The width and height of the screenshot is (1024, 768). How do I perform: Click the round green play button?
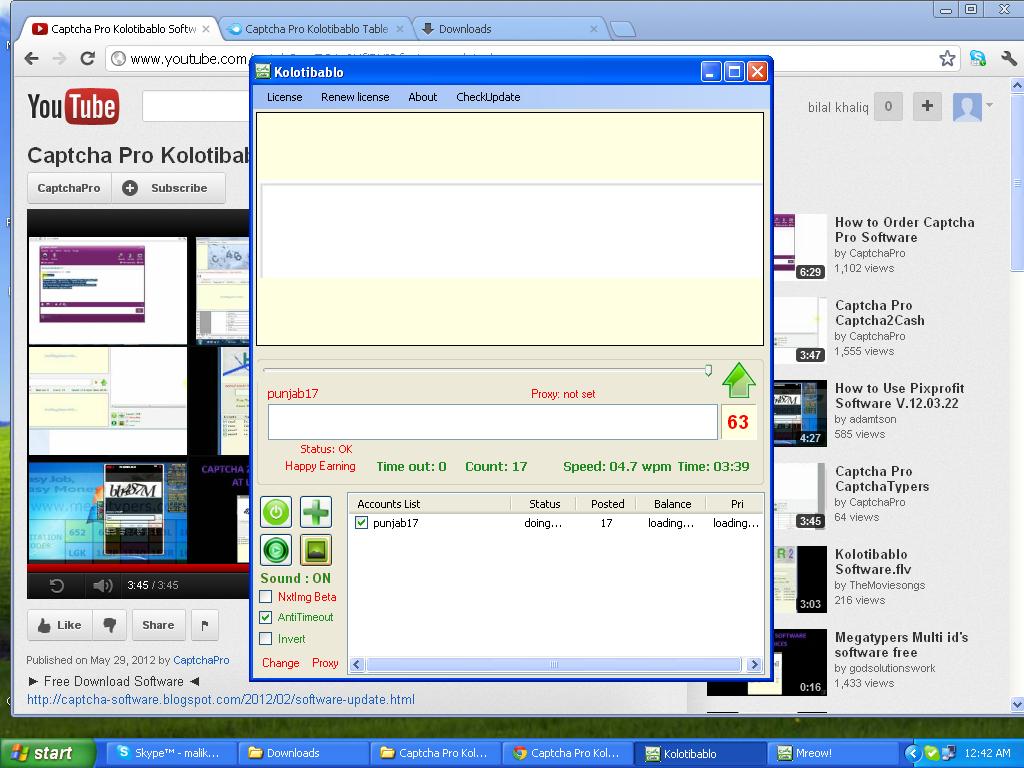(x=276, y=550)
